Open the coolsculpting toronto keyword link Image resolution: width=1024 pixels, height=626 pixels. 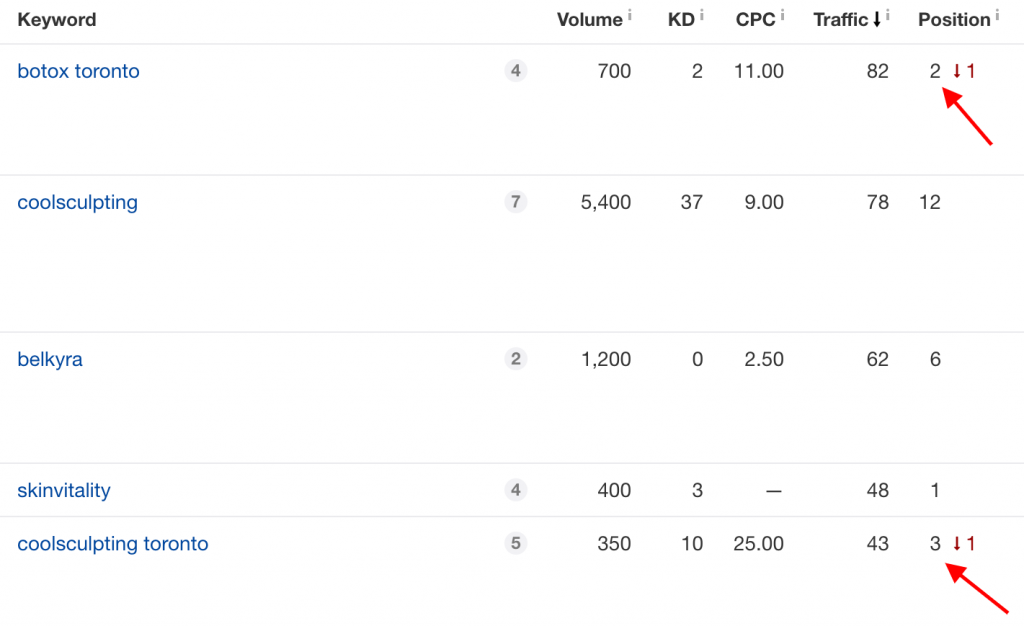tap(113, 544)
